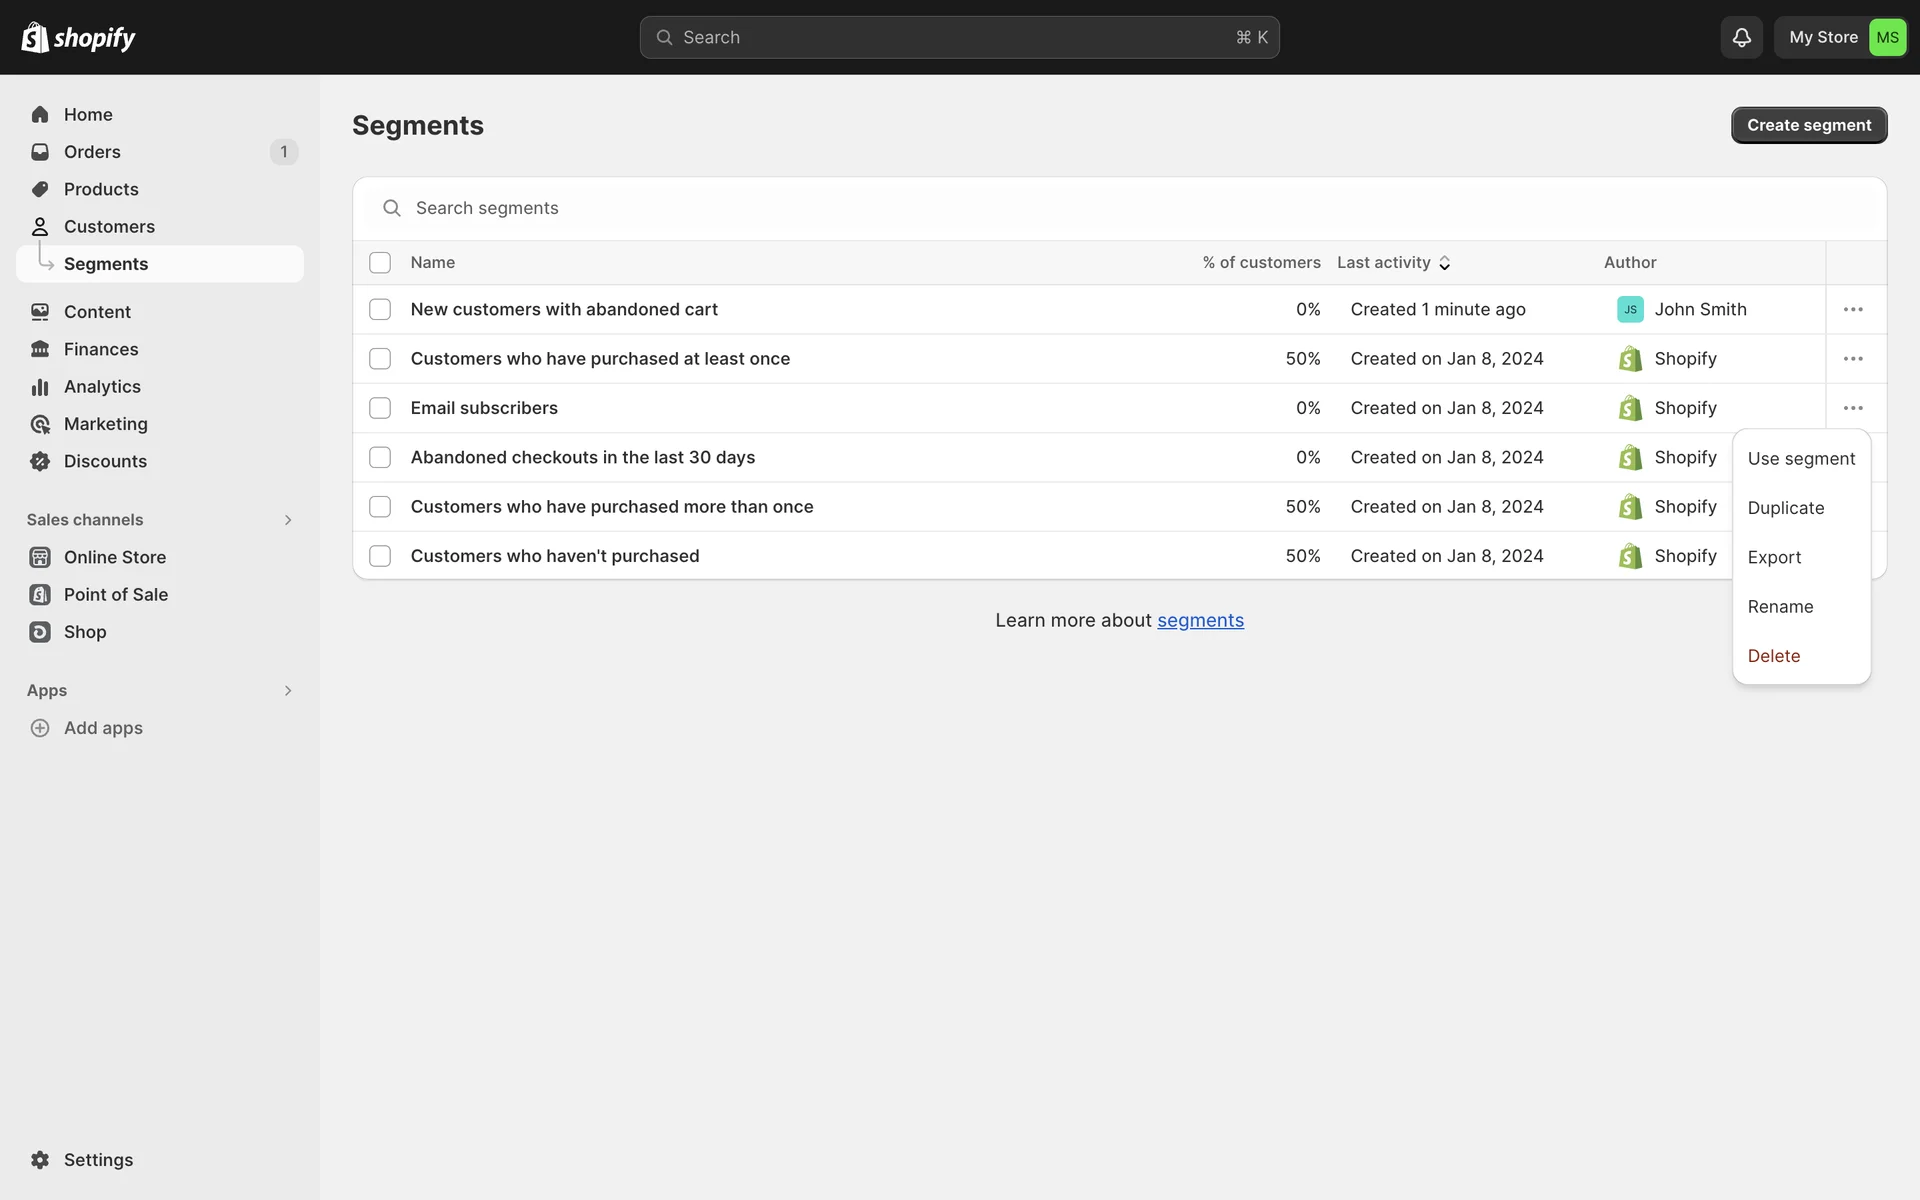Go to Discounts via sidebar icon

[40, 461]
